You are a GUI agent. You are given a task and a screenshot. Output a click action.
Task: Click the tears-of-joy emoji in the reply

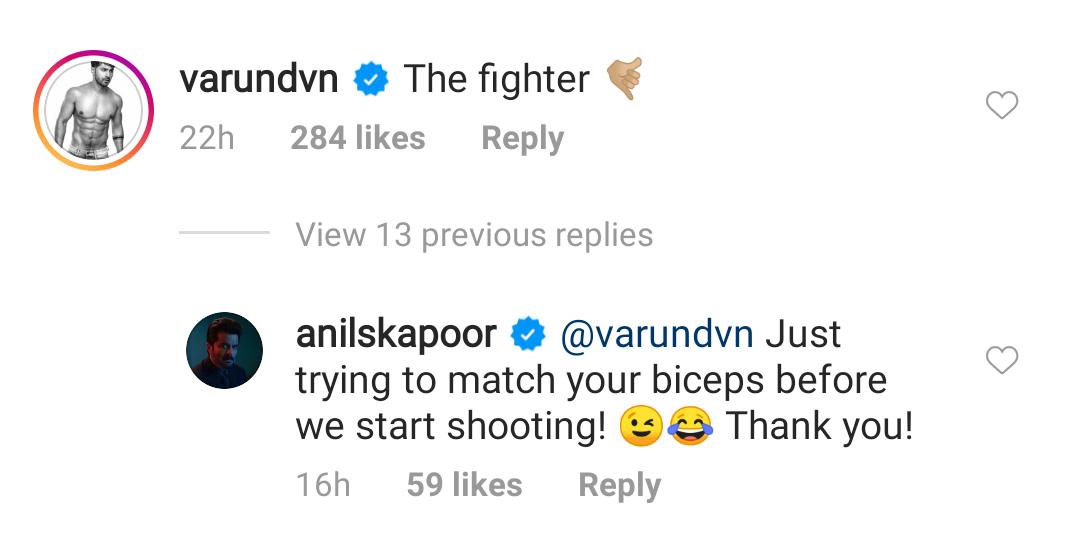pos(691,427)
